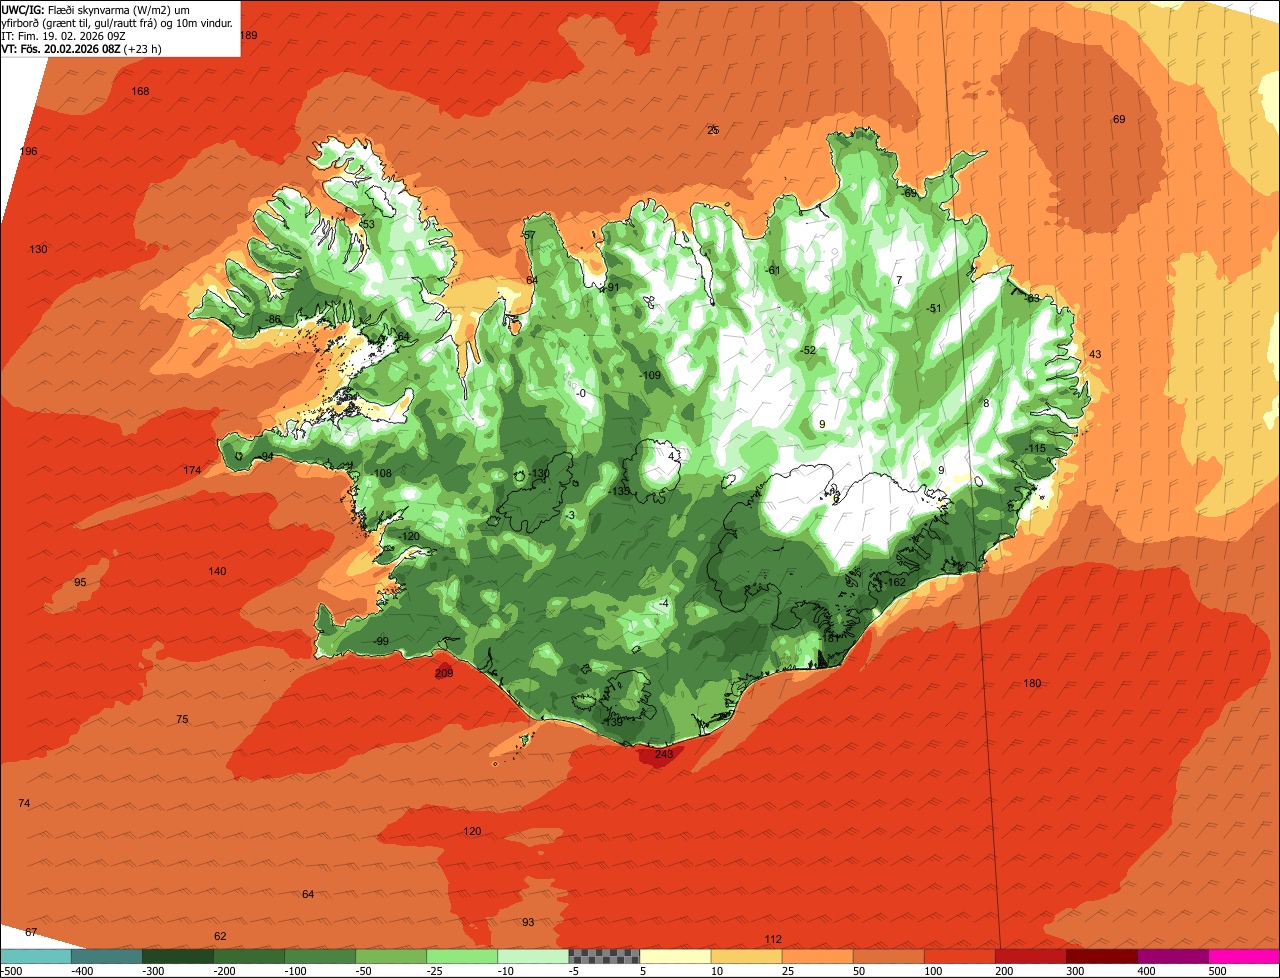Click the map value '-51'
Viewport: 1280px width, 978px height.
pyautogui.click(x=934, y=308)
